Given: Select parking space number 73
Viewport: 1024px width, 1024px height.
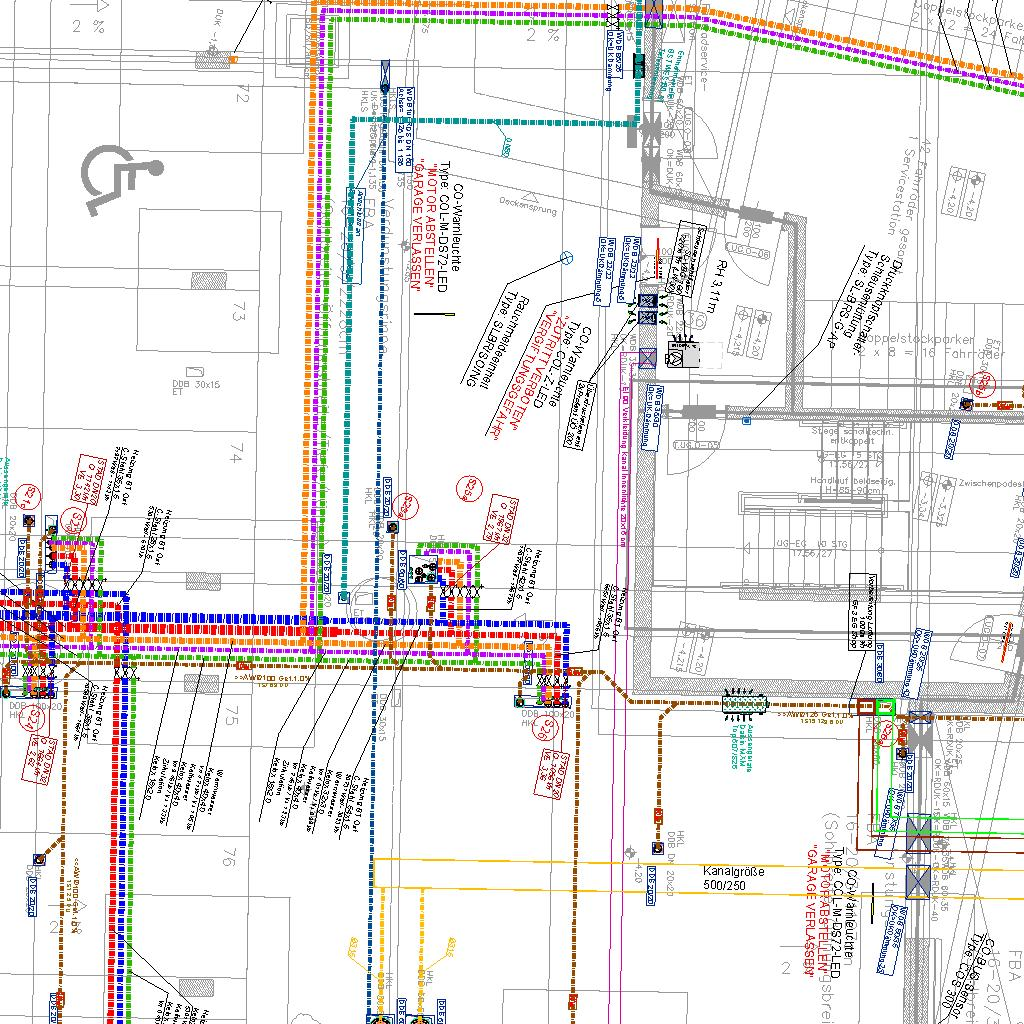Looking at the screenshot, I should point(237,313).
